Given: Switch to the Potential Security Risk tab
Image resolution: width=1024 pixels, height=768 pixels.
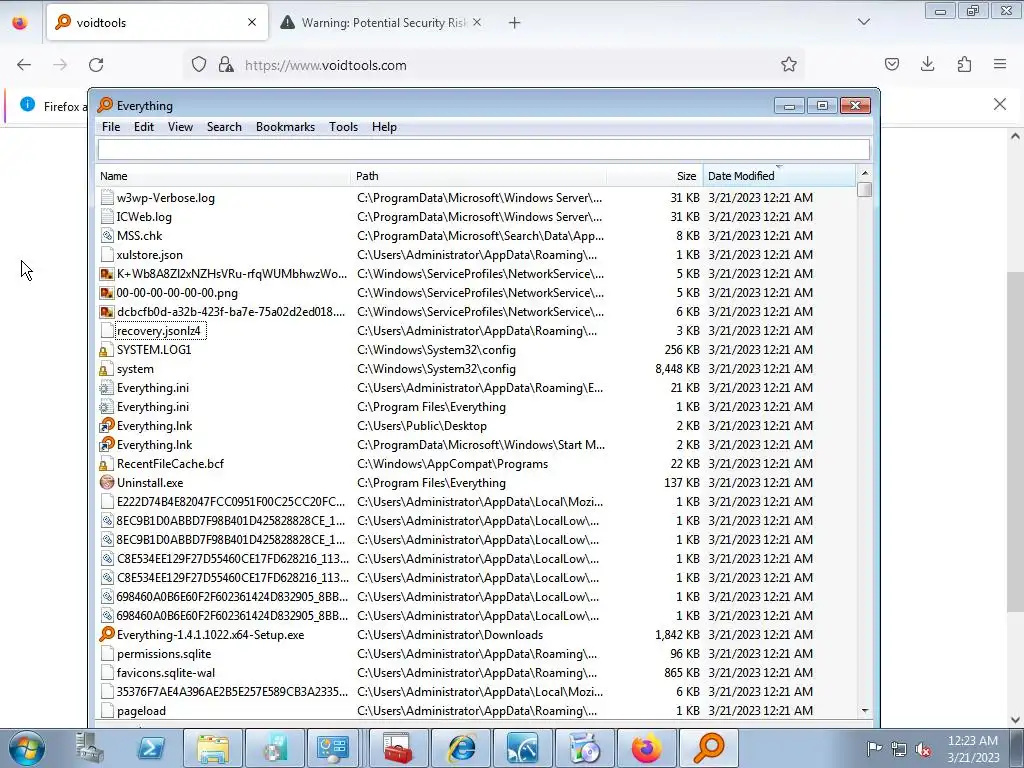Looking at the screenshot, I should point(382,22).
